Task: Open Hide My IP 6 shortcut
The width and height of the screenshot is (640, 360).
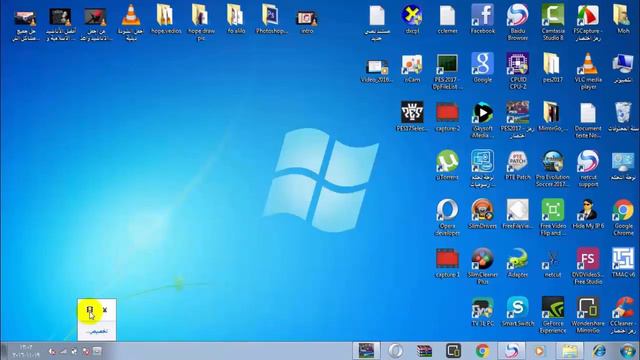Action: click(588, 214)
